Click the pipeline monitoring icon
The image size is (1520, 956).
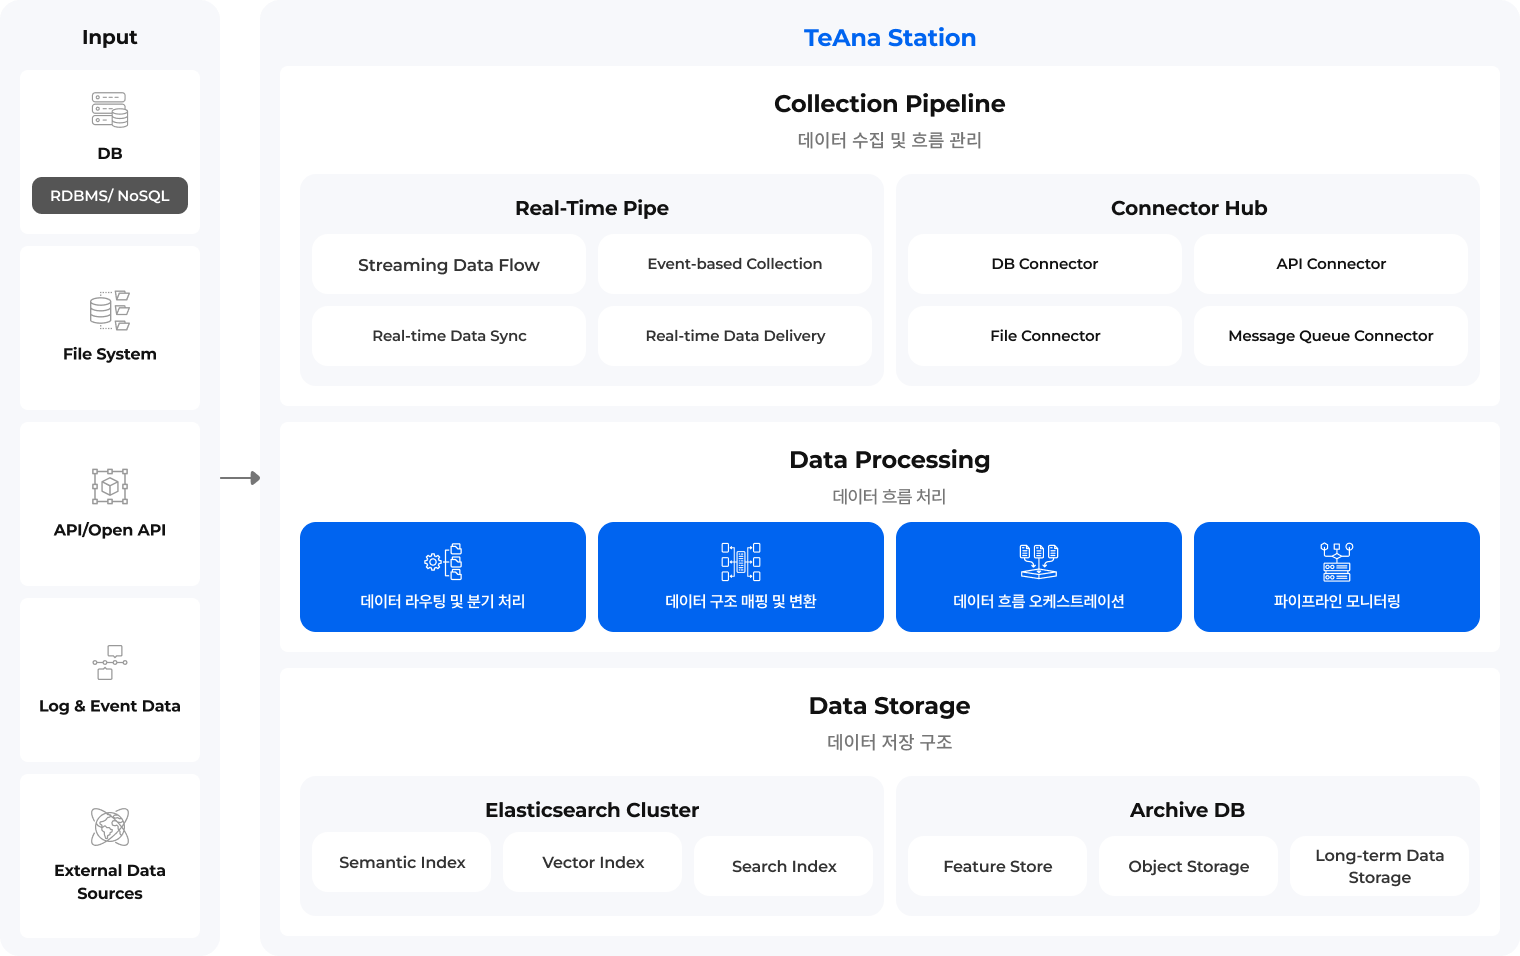click(x=1337, y=562)
